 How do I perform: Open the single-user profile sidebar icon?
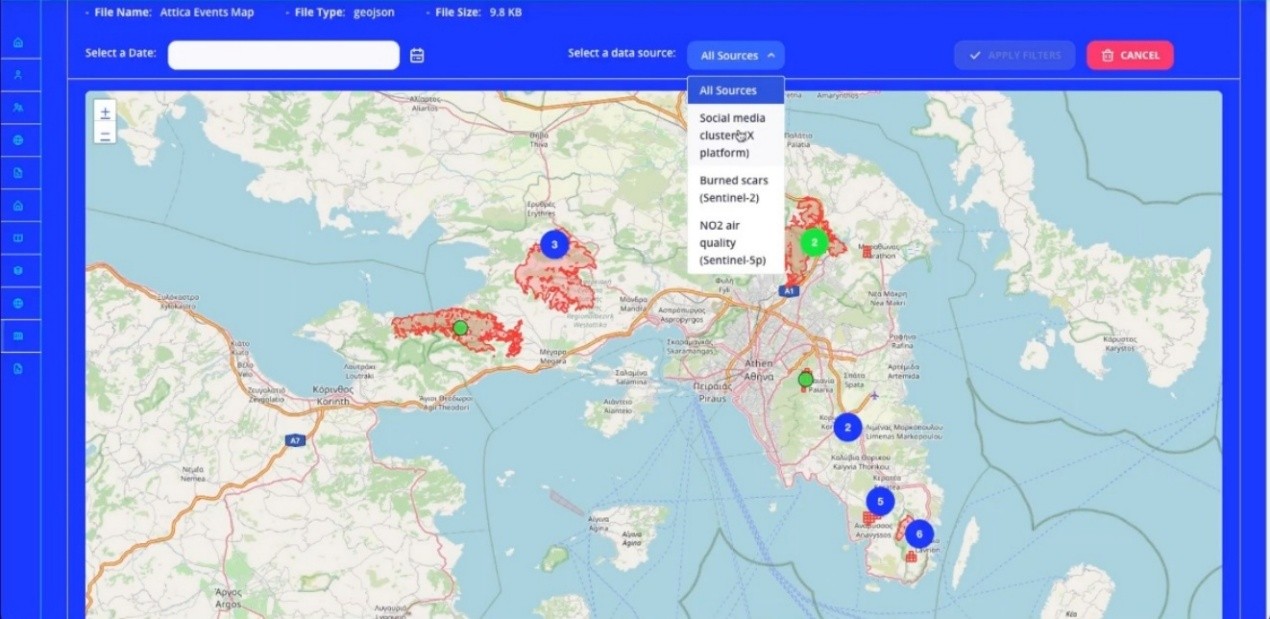(x=18, y=75)
